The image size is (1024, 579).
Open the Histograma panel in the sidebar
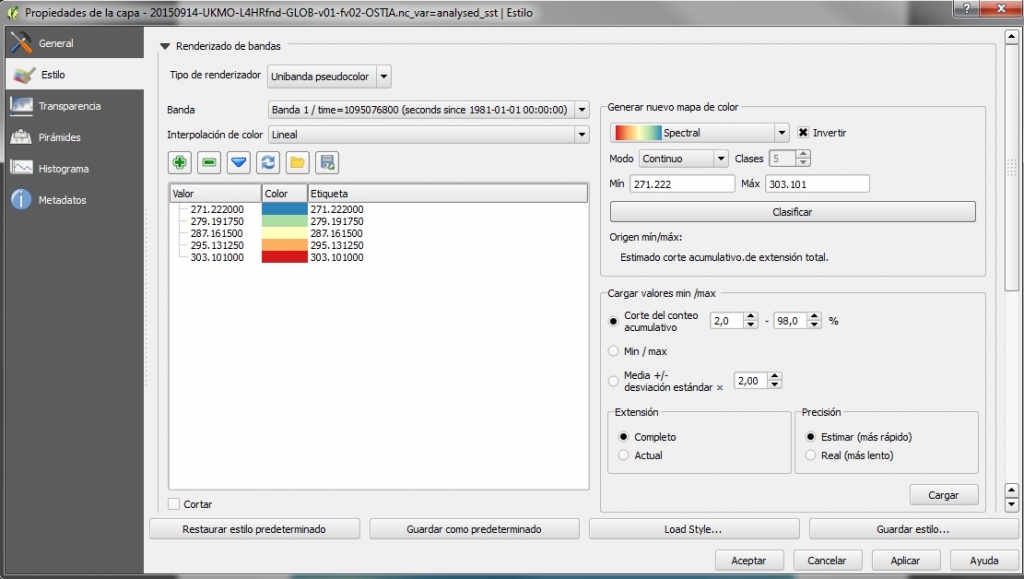pyautogui.click(x=63, y=169)
